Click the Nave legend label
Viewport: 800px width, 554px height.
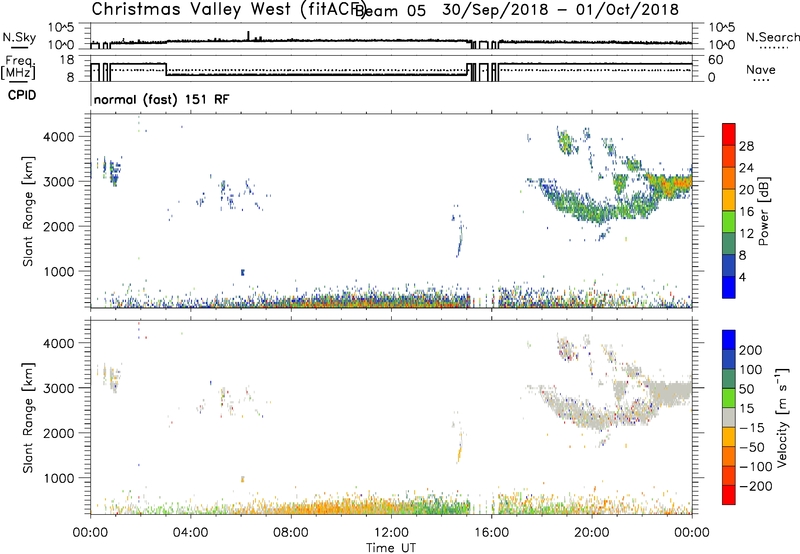coord(761,69)
